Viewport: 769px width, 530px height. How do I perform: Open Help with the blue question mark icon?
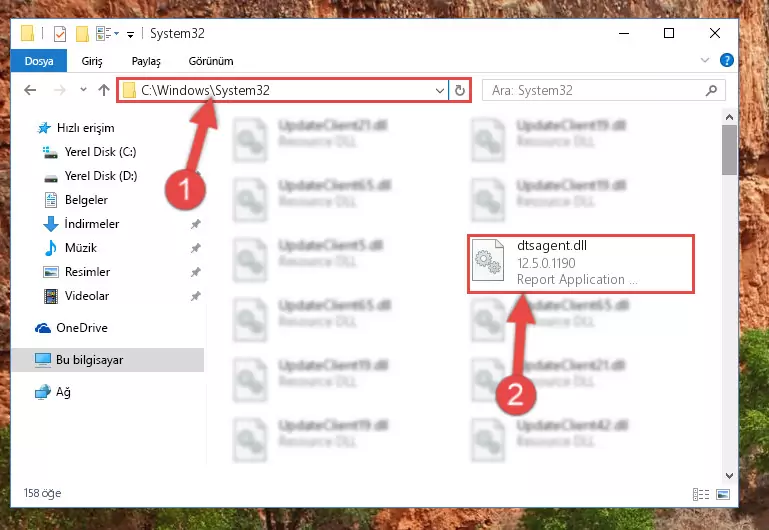pyautogui.click(x=726, y=60)
